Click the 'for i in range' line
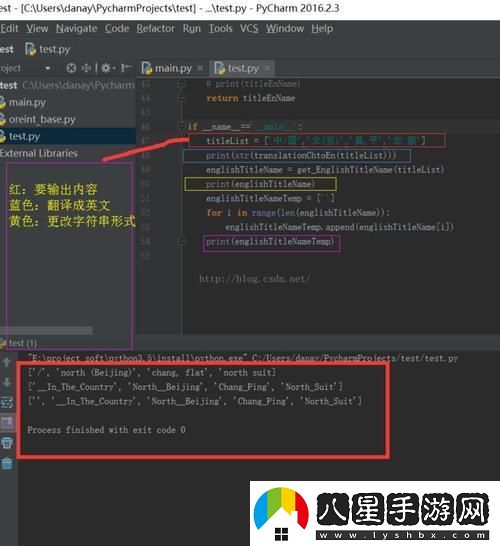500x546 pixels. (298, 213)
